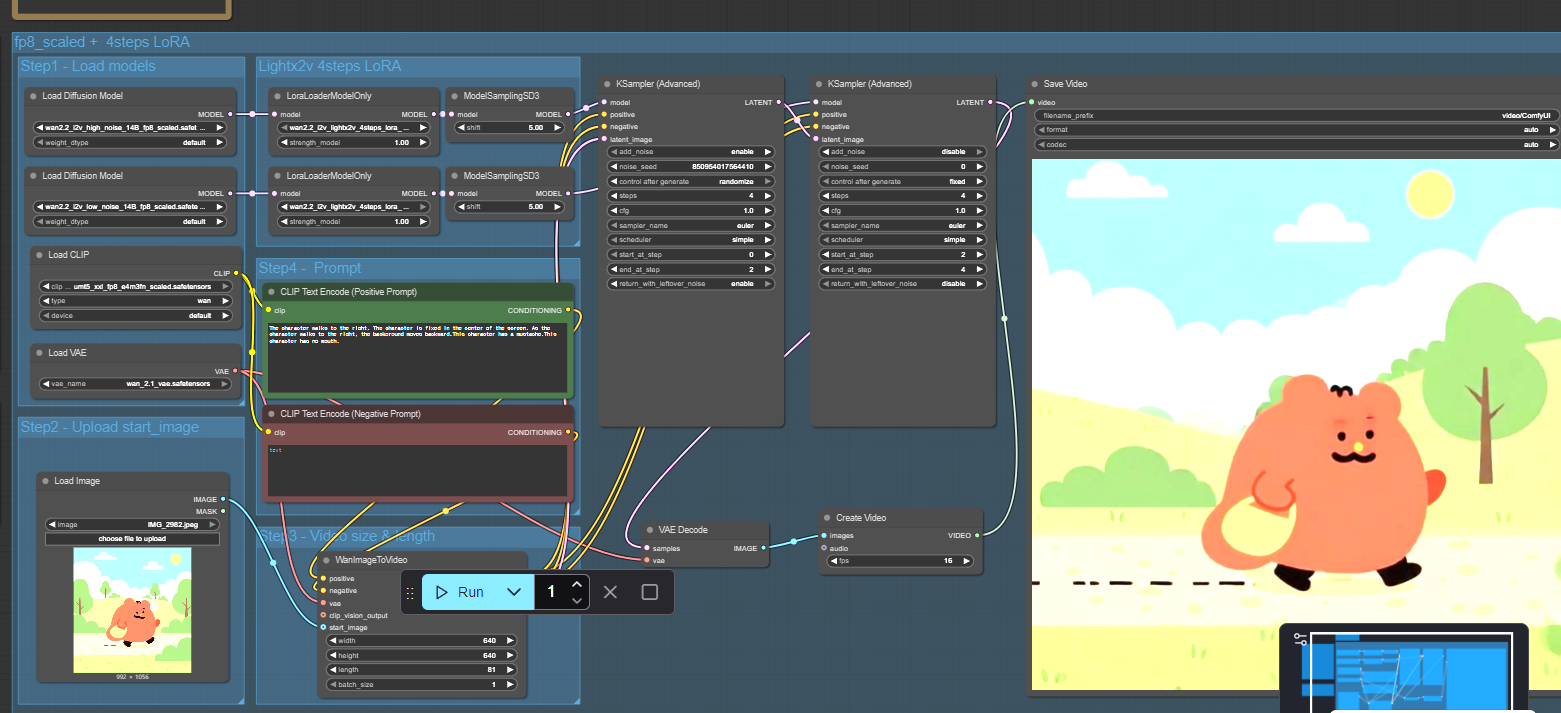Click the audio input slot on Create Video
The width and height of the screenshot is (1561, 713).
824,548
